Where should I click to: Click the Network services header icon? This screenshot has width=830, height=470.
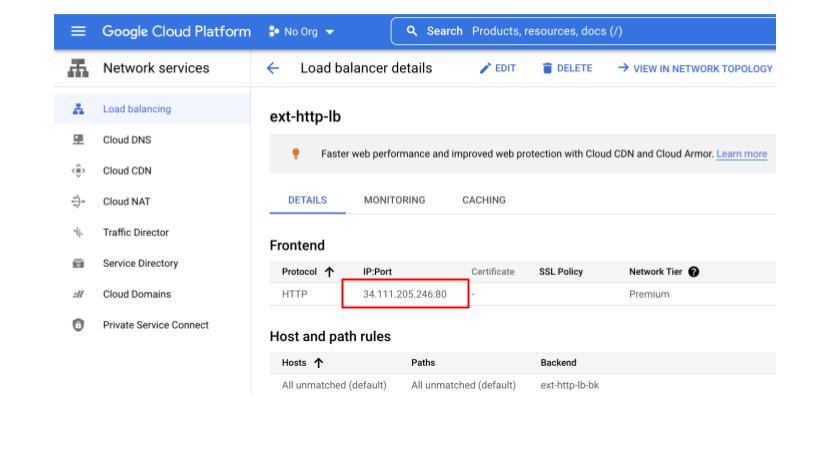tap(78, 68)
